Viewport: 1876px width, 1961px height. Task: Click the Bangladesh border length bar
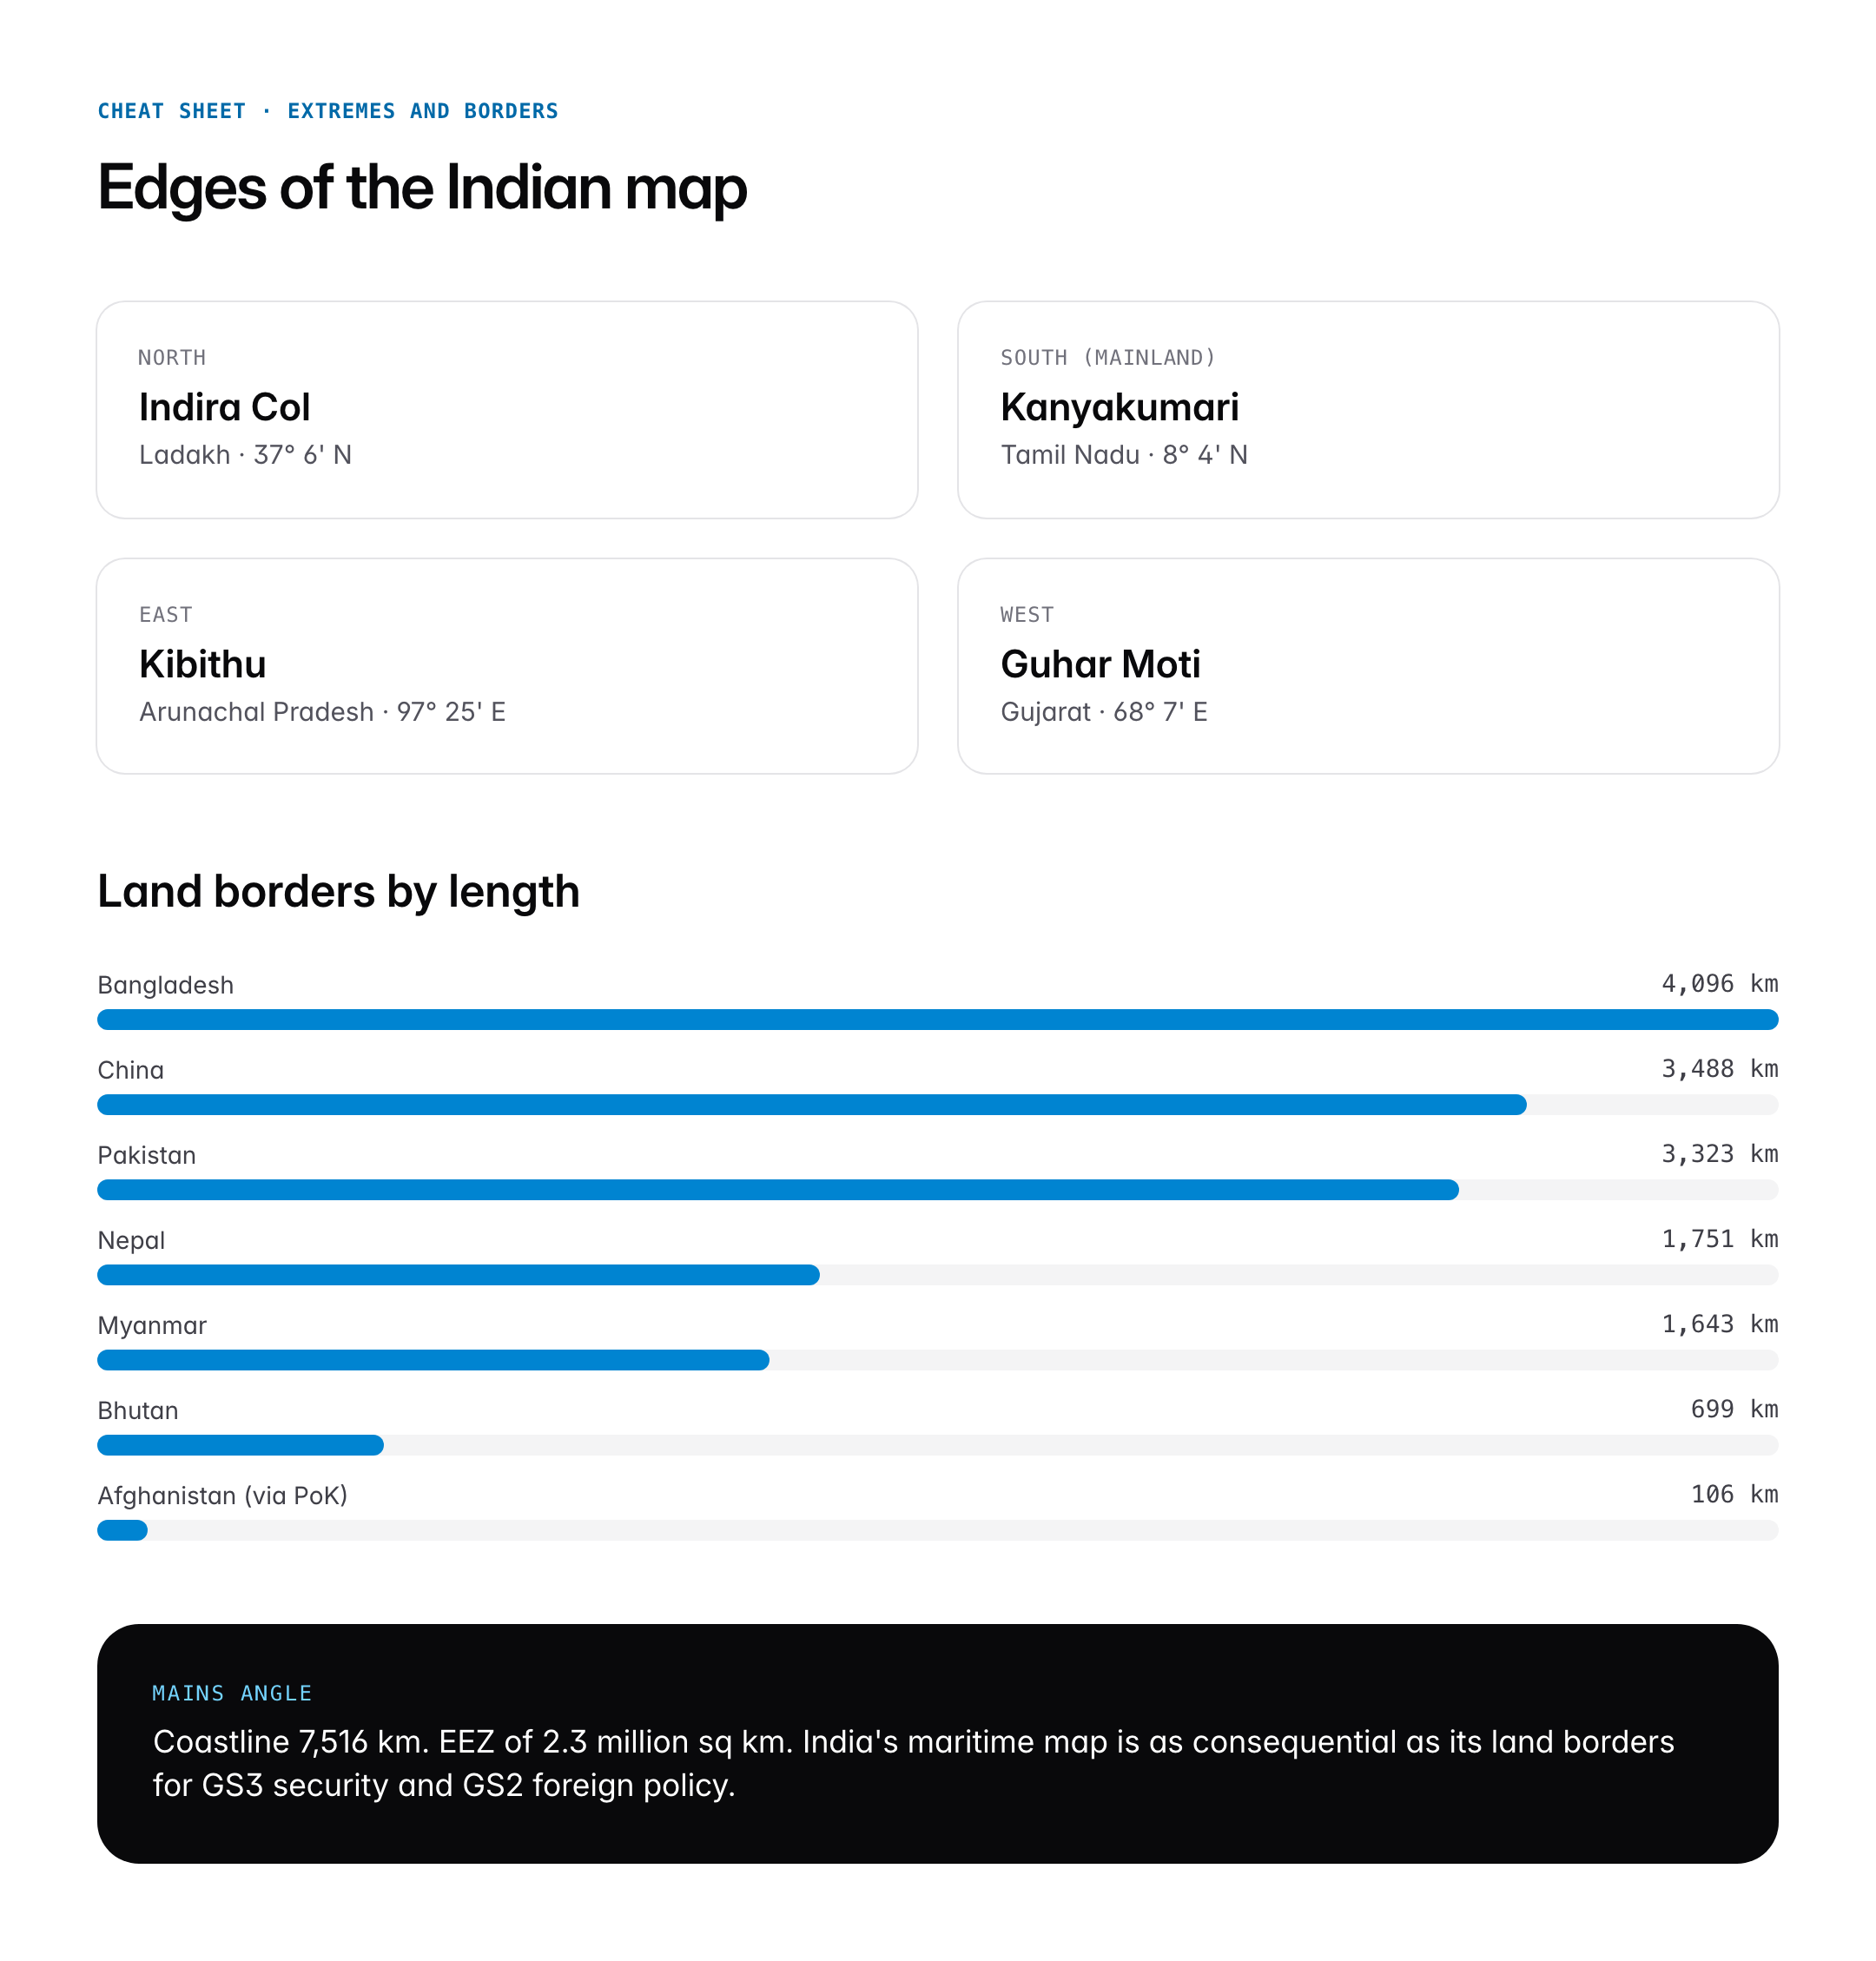[x=937, y=1019]
